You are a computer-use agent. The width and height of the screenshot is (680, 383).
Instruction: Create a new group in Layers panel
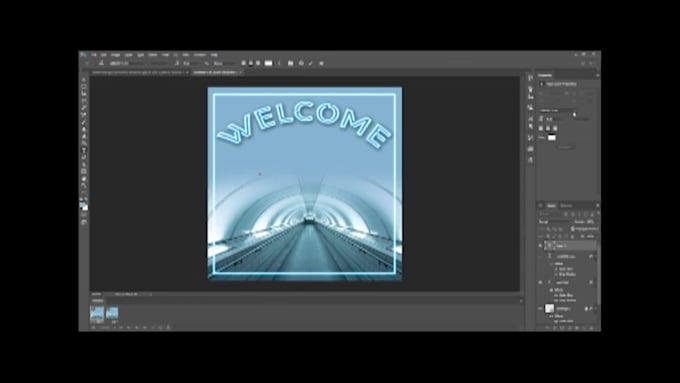(577, 328)
